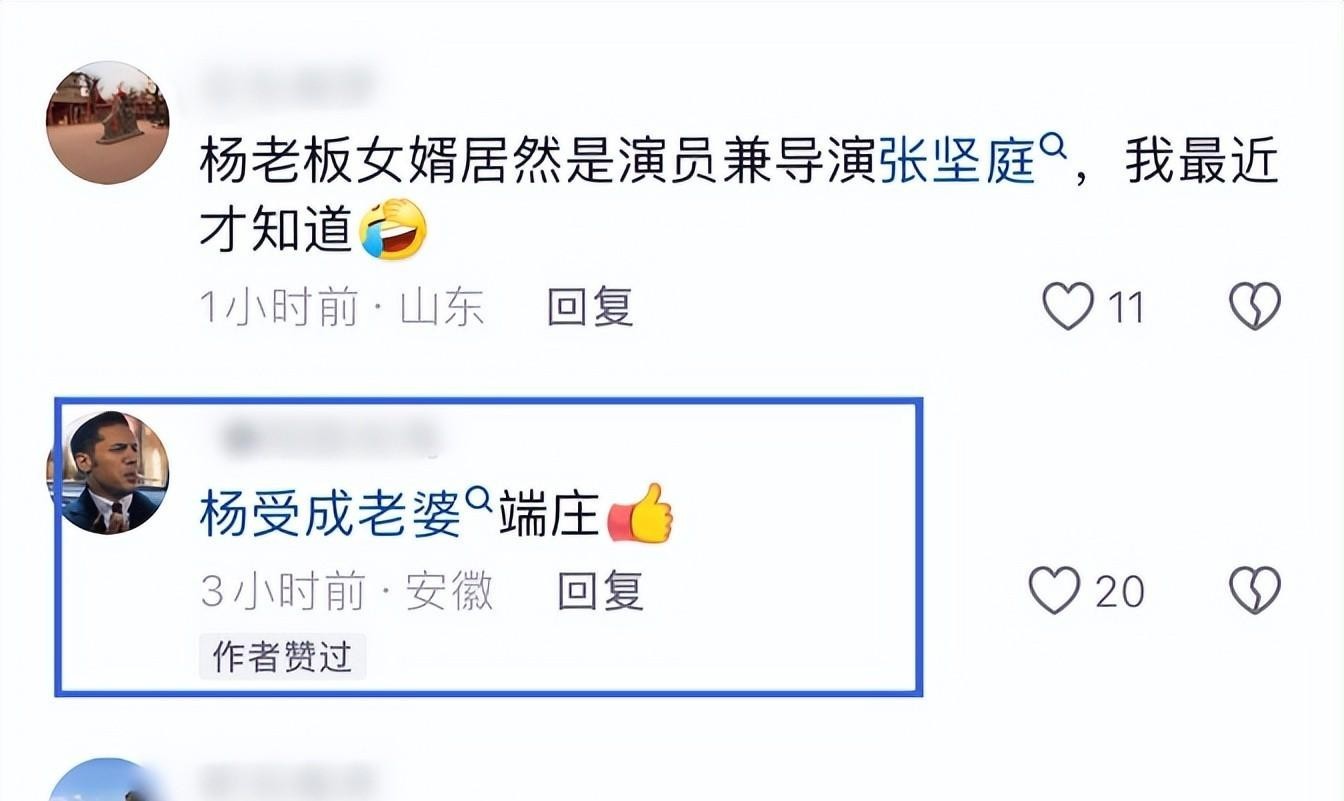View the suited man's avatar profile
The image size is (1344, 801).
[107, 472]
